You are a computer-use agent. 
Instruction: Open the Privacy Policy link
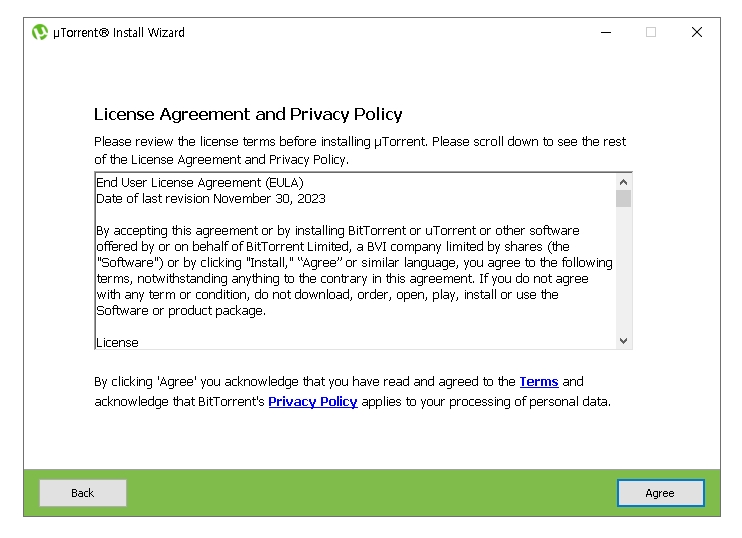(312, 401)
